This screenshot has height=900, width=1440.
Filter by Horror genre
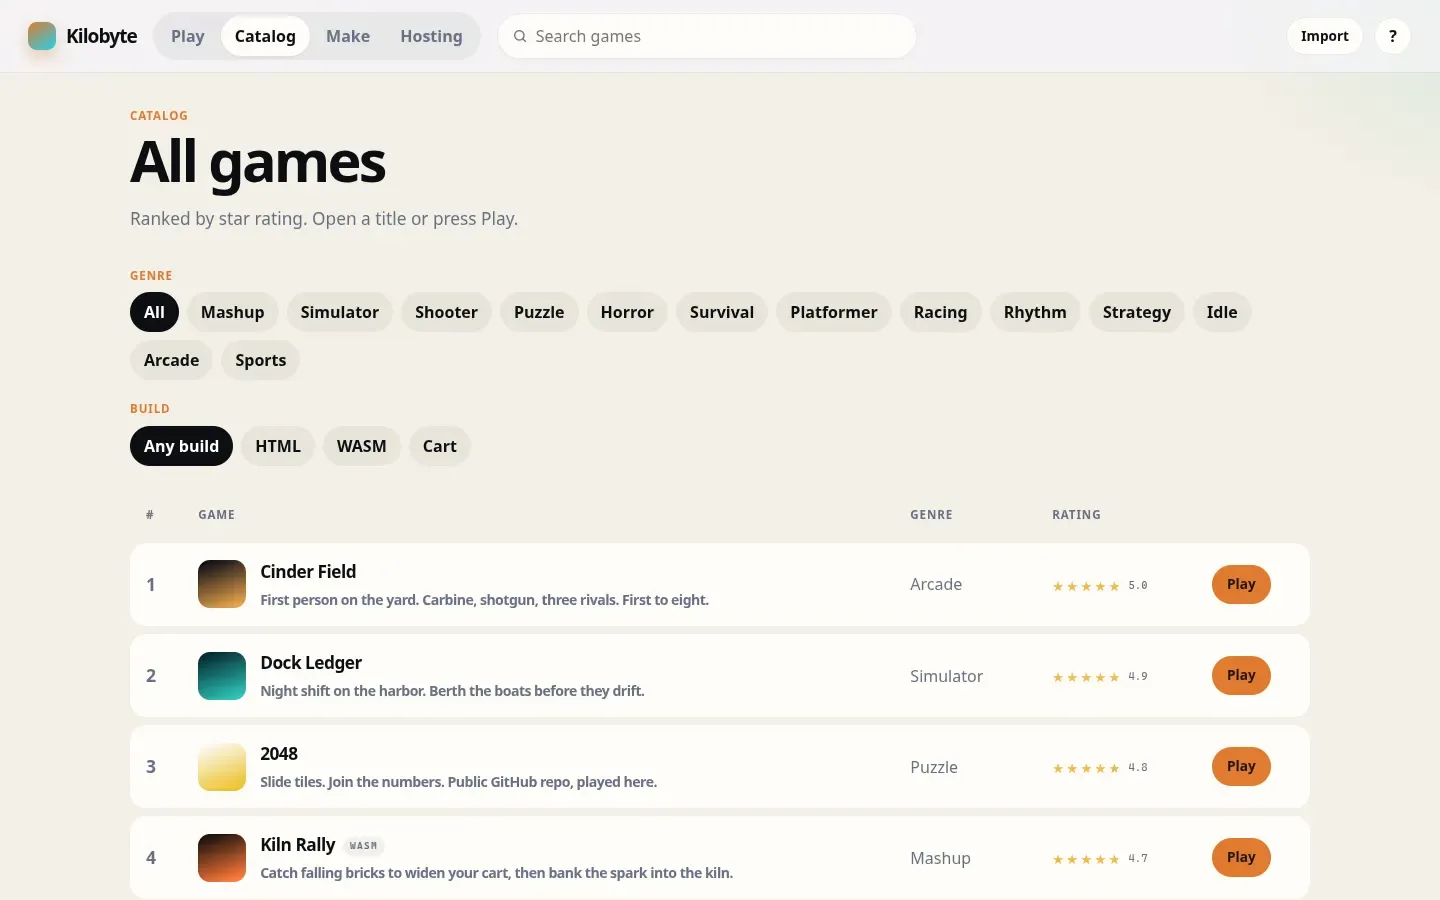(x=627, y=312)
